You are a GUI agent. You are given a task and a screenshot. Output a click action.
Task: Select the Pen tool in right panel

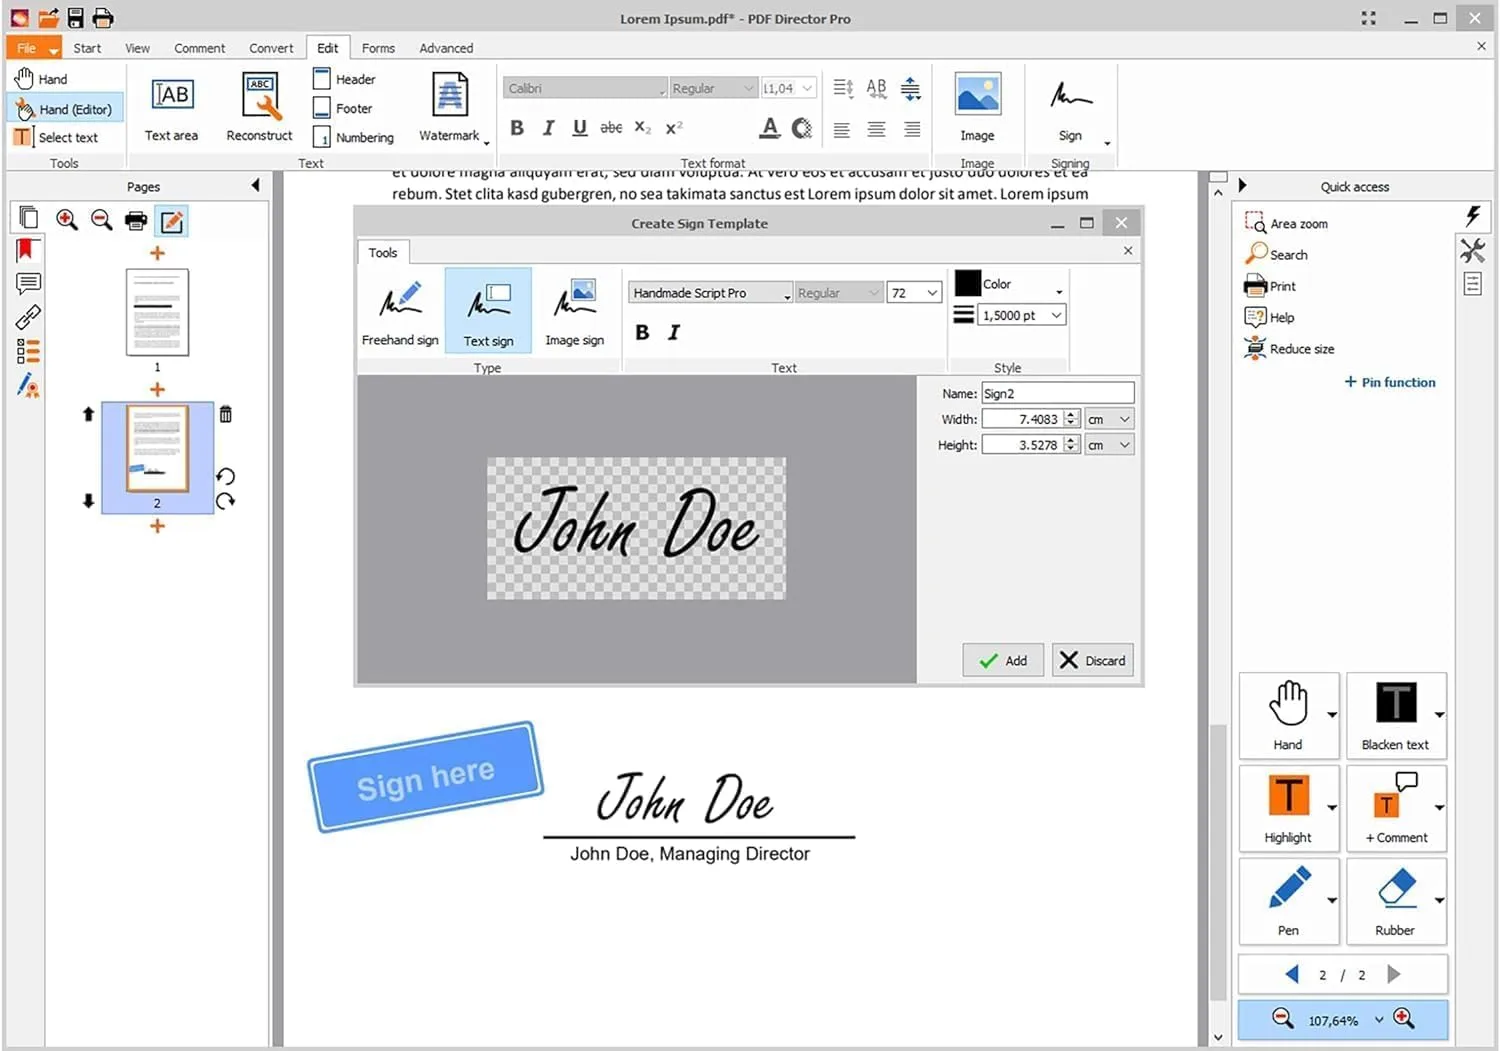pyautogui.click(x=1288, y=898)
